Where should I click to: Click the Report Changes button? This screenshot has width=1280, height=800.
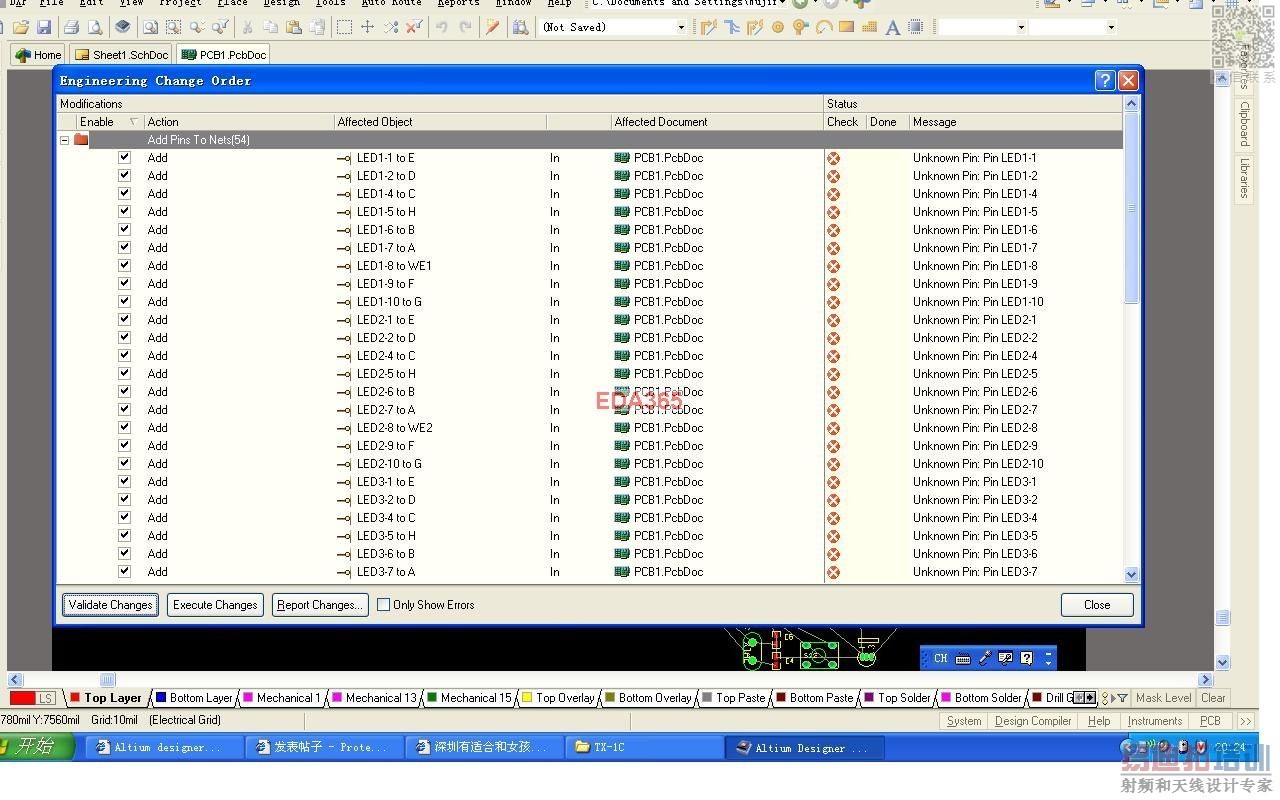[x=319, y=605]
